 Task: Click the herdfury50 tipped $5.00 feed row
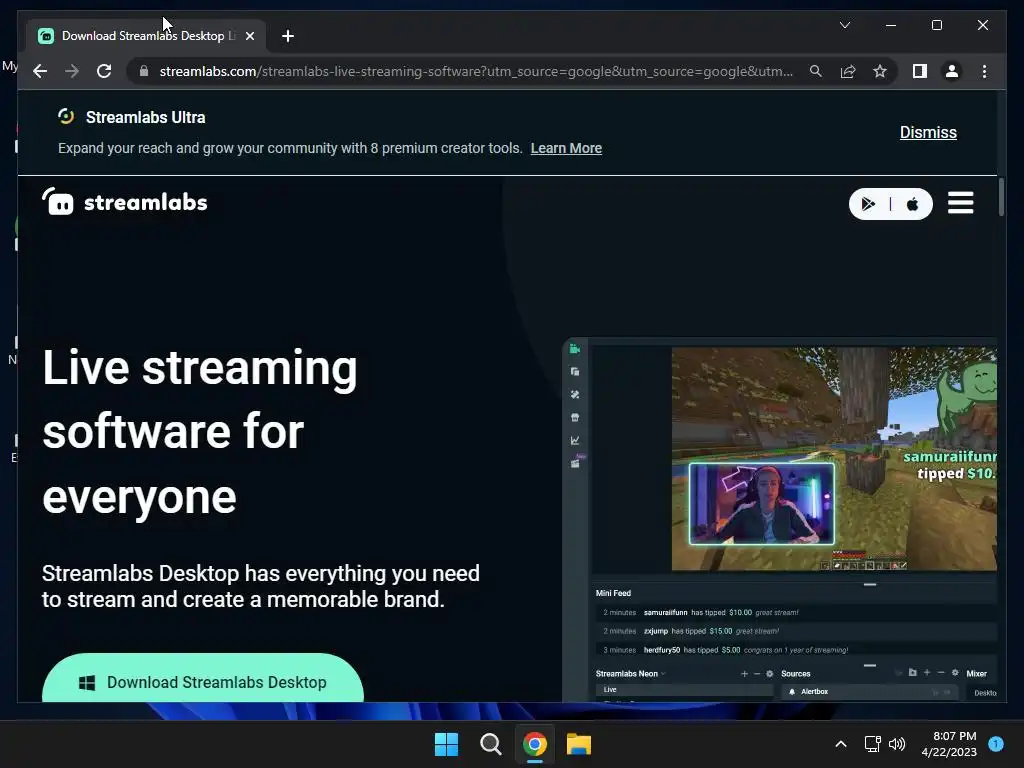(x=795, y=650)
